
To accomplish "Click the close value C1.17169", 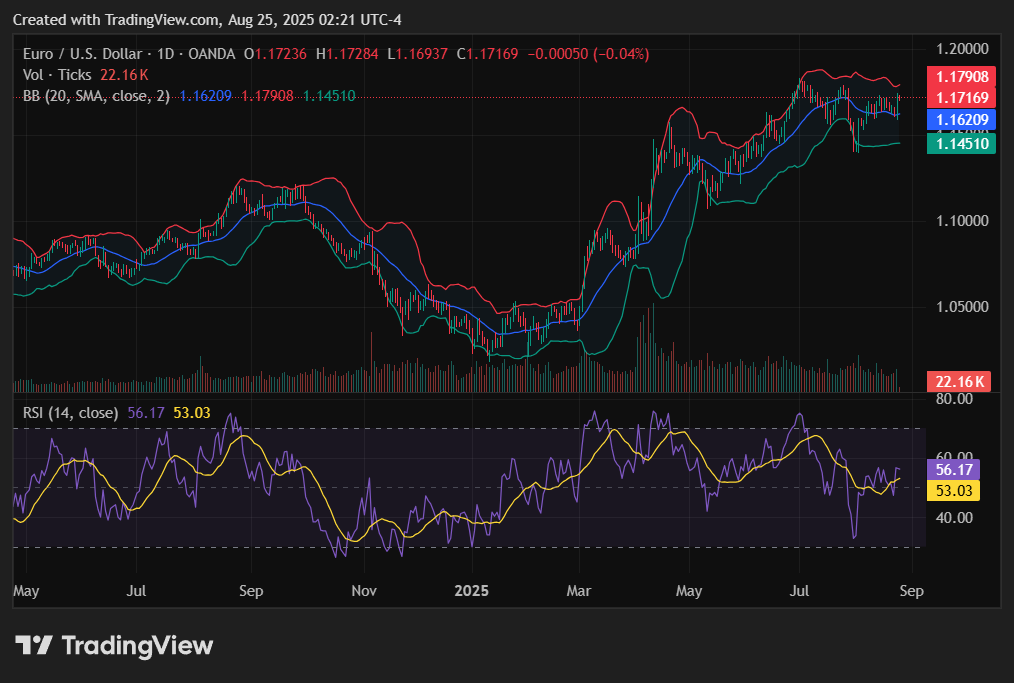I will coord(488,54).
